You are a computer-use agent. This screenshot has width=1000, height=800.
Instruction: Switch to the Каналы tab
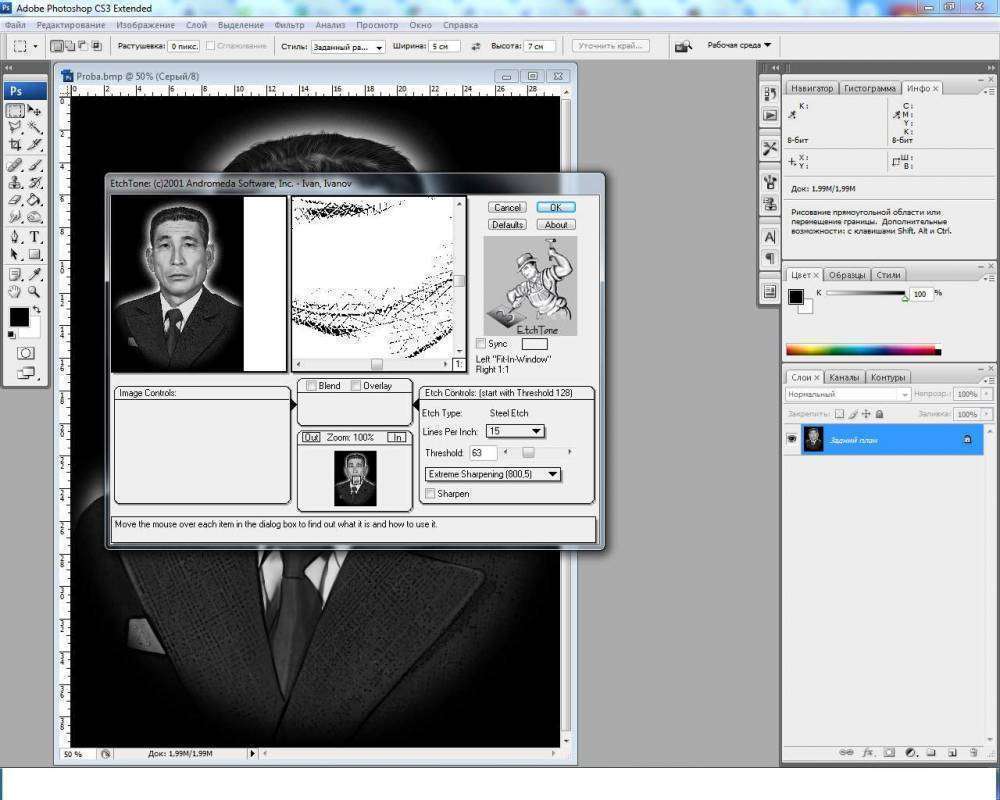point(844,377)
